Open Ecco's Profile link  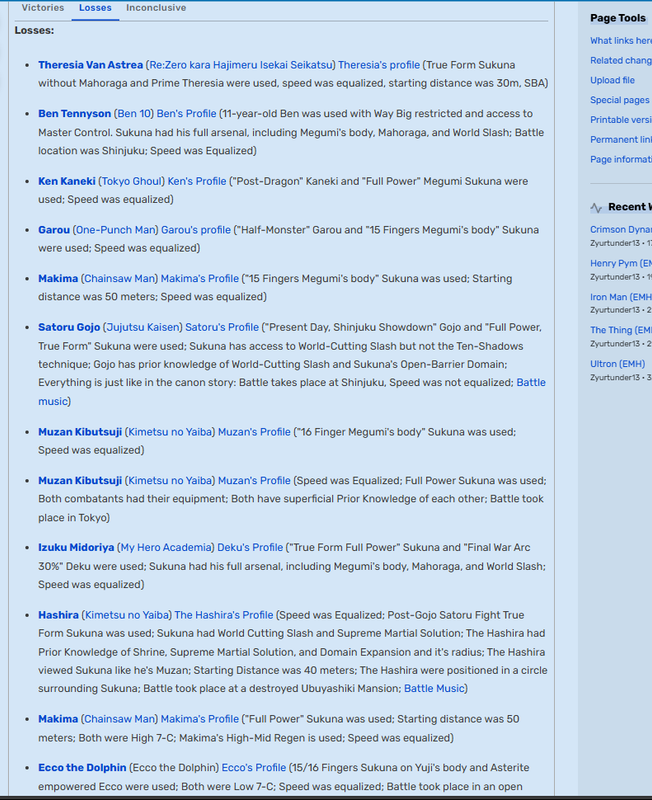point(254,768)
